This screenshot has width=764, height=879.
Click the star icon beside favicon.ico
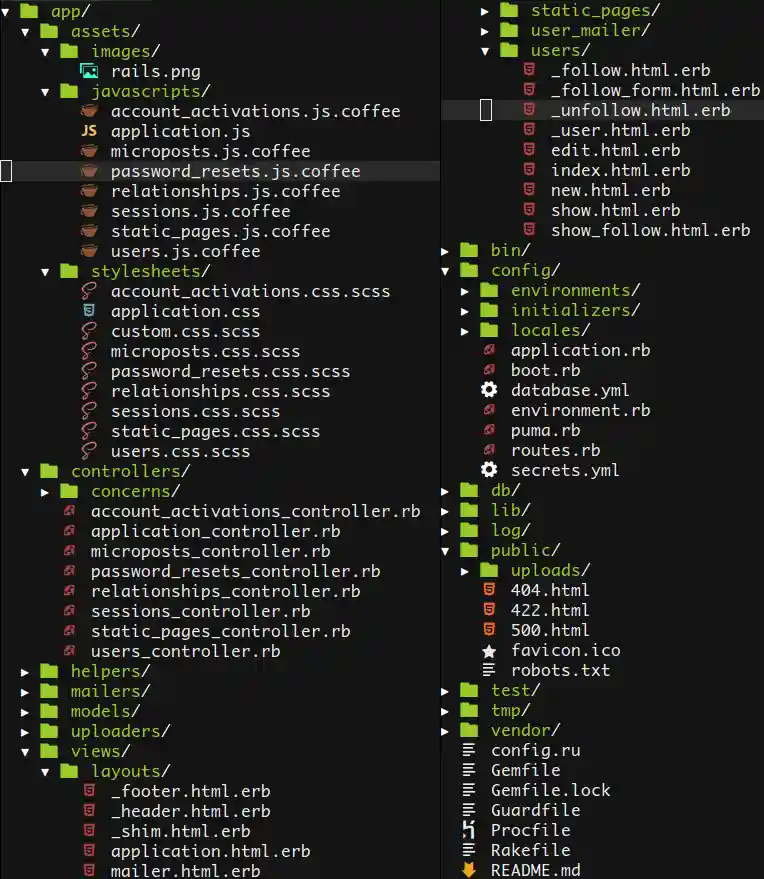[489, 650]
